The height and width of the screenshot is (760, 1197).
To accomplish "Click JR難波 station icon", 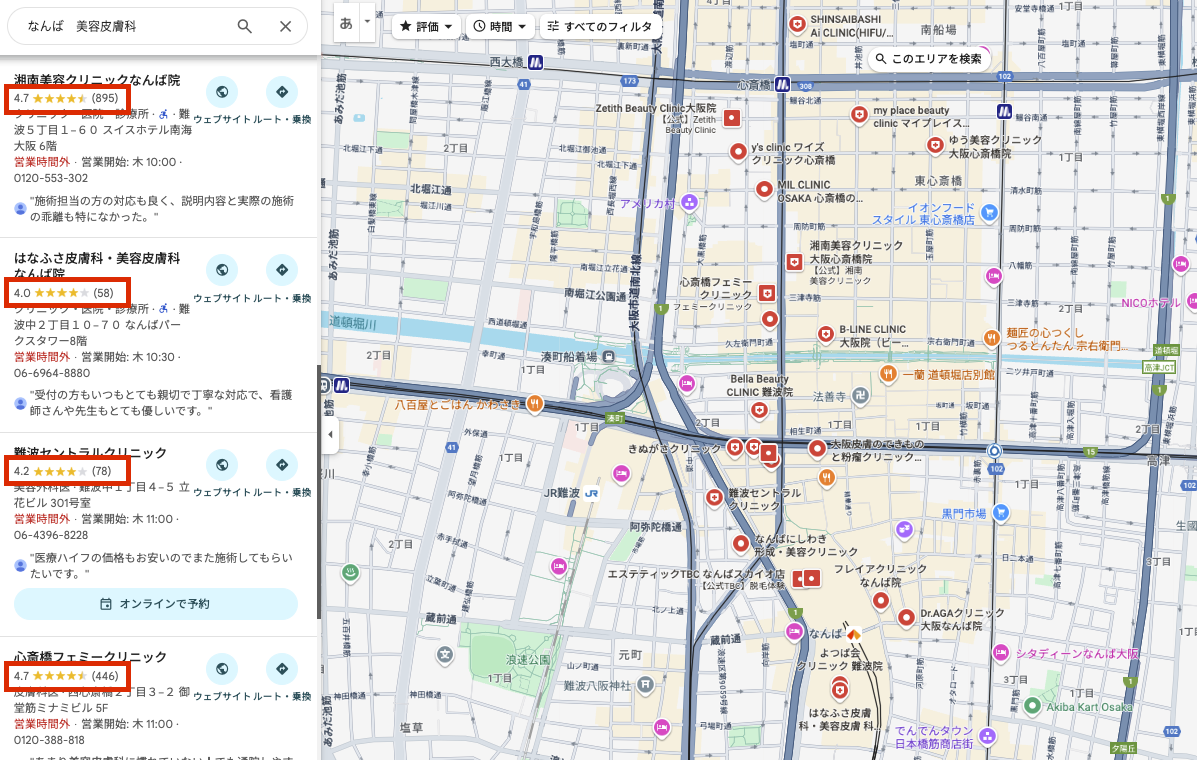I will pos(592,494).
